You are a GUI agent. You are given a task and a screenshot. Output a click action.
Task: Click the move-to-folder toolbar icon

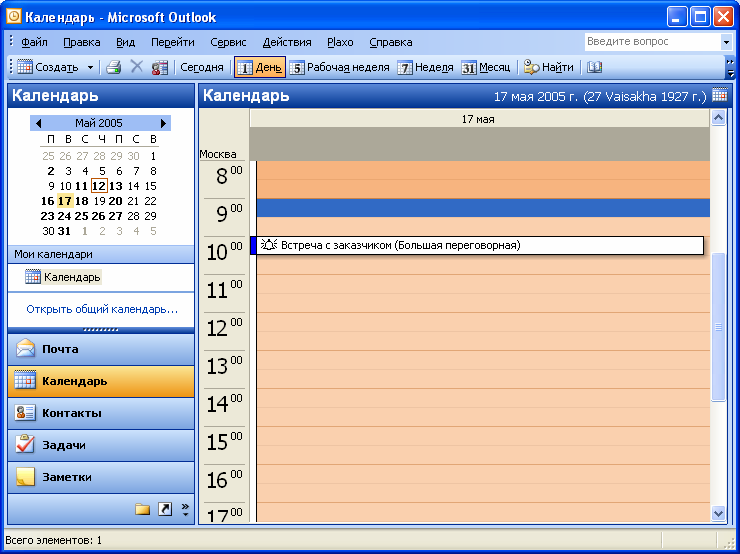click(160, 67)
